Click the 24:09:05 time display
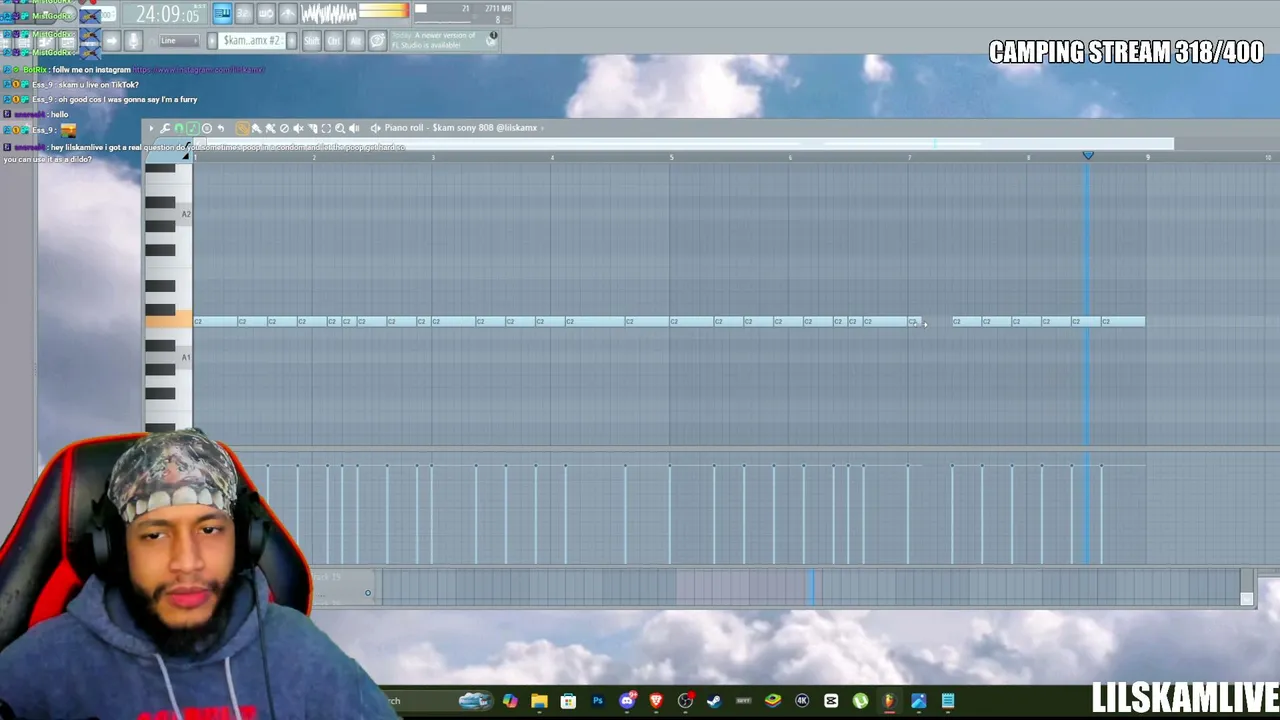Image resolution: width=1280 pixels, height=720 pixels. point(167,15)
